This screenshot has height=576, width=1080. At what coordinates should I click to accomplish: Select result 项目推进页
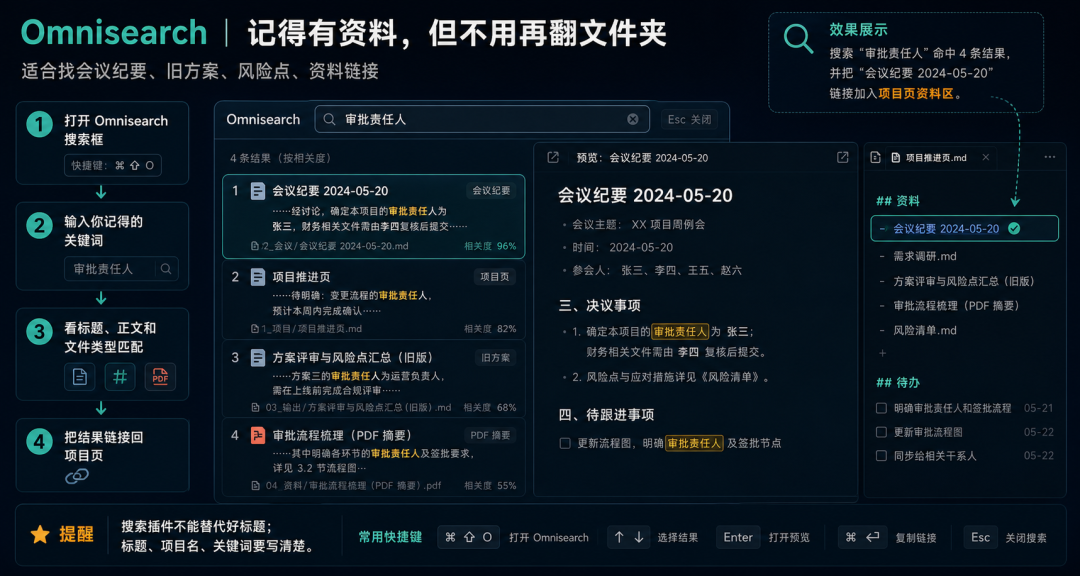pos(373,299)
